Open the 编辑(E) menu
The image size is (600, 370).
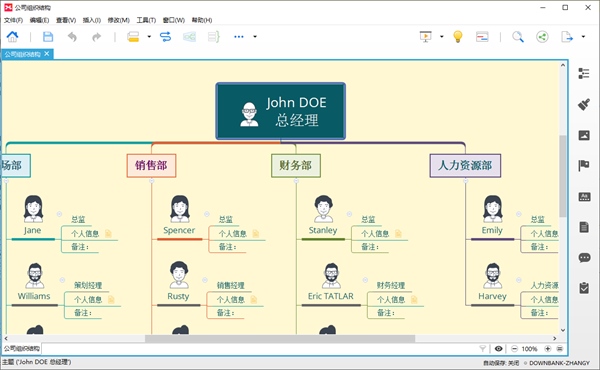39,20
